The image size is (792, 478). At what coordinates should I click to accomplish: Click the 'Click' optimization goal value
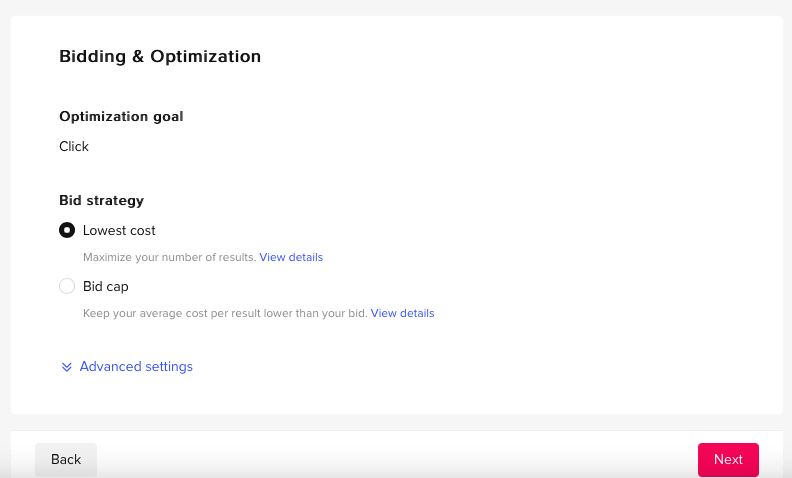74,147
